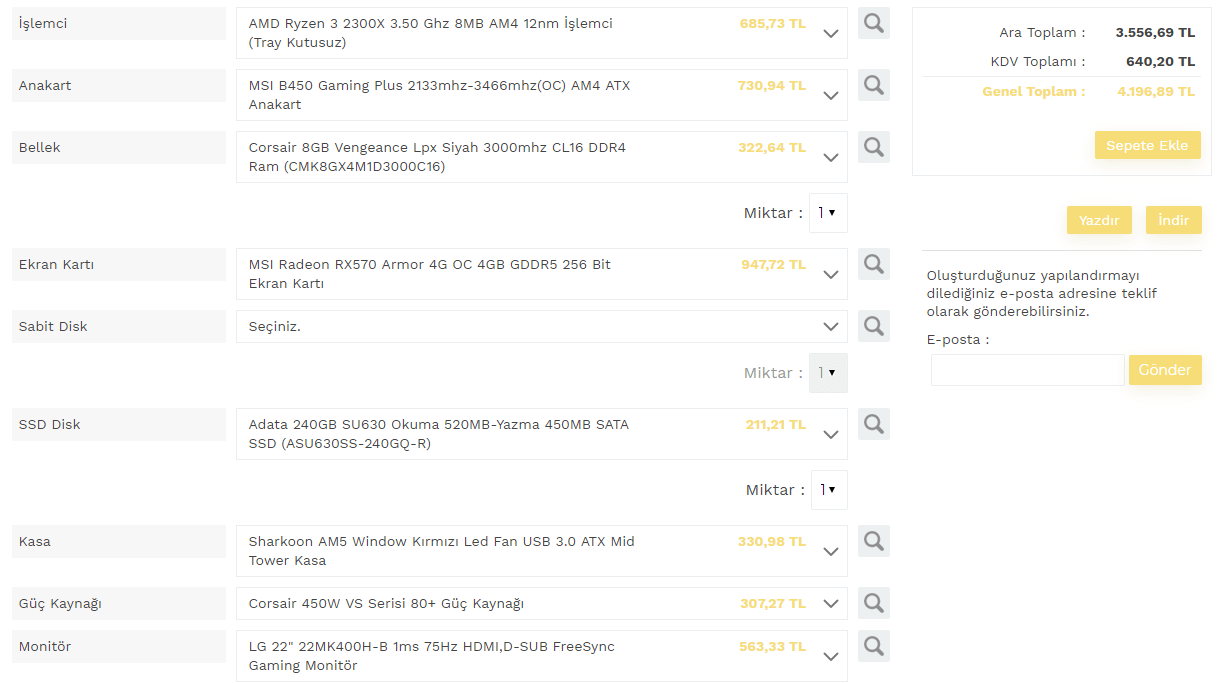Click the Genel Toplam 4.196,89 TL value
The width and height of the screenshot is (1228, 683).
1156,91
